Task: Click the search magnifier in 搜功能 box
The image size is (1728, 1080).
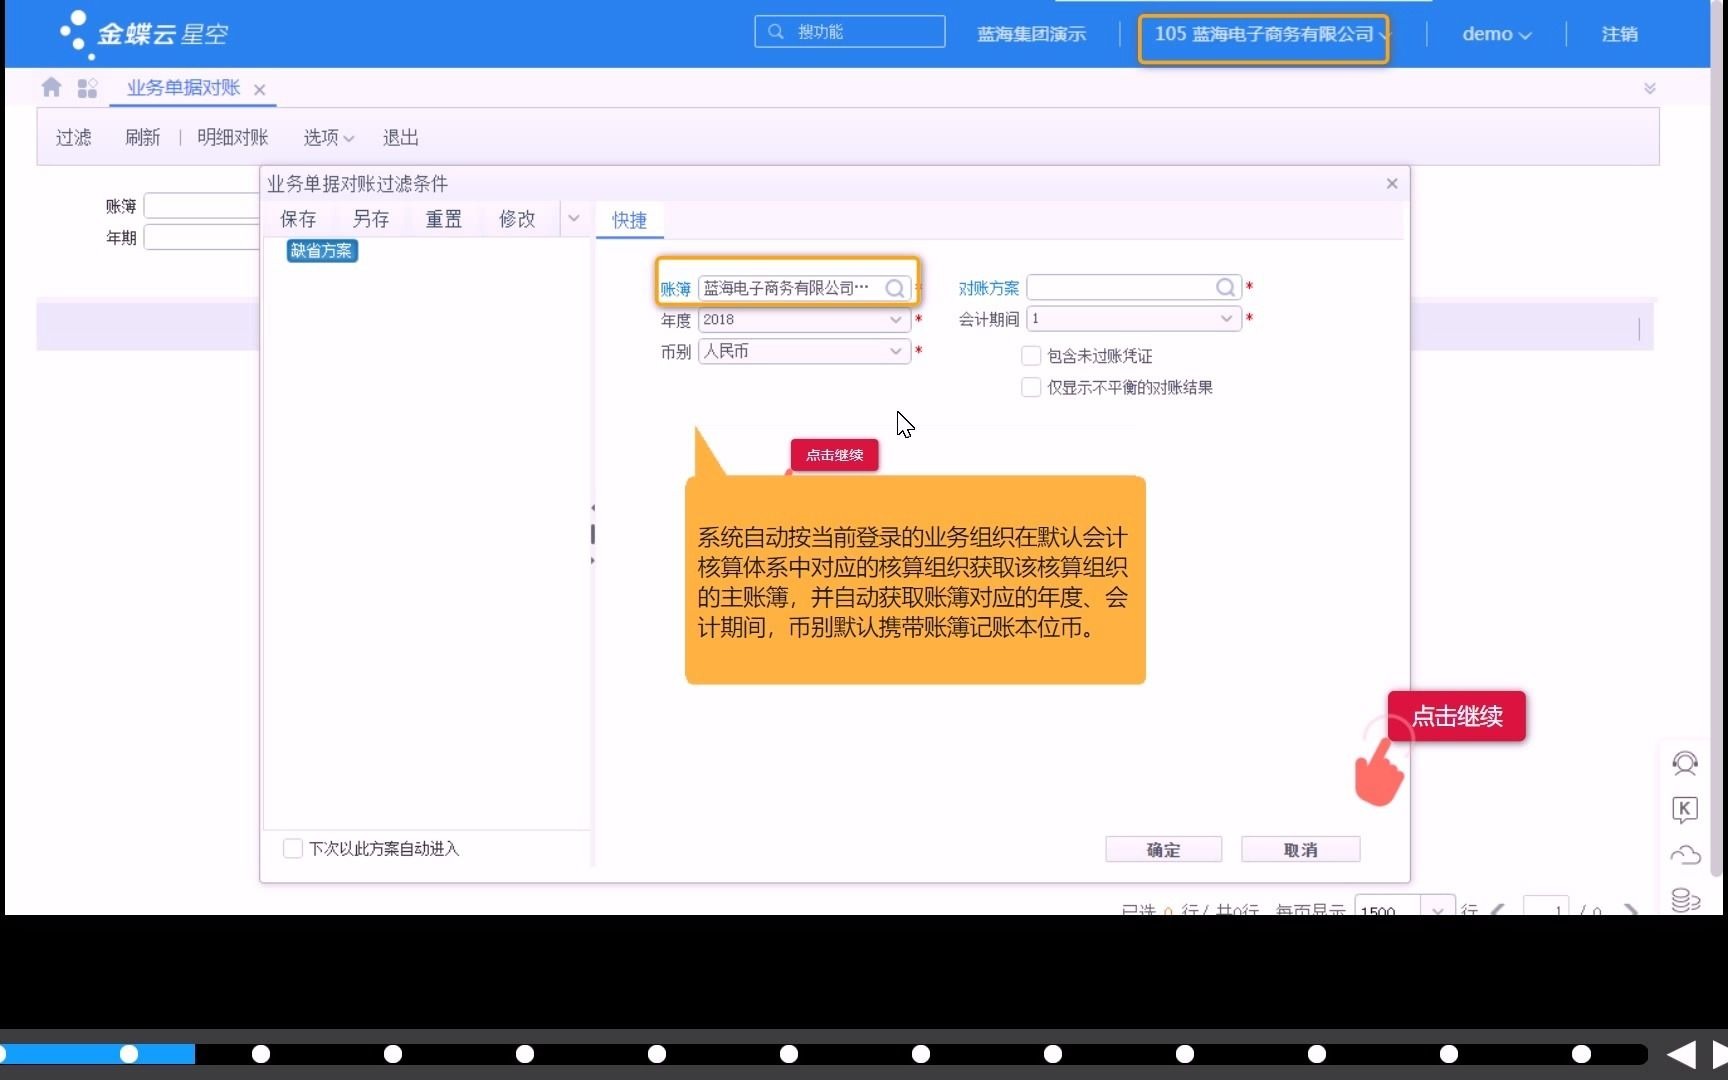Action: [x=775, y=32]
